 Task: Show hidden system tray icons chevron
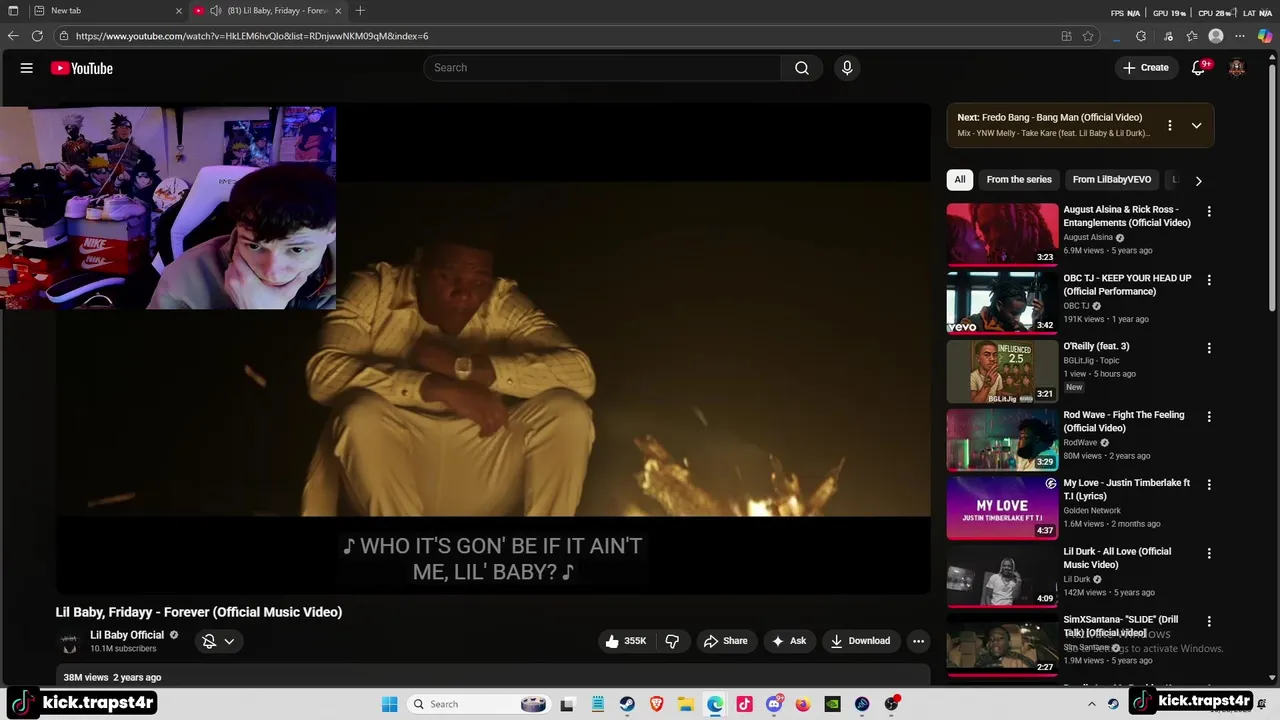1091,704
